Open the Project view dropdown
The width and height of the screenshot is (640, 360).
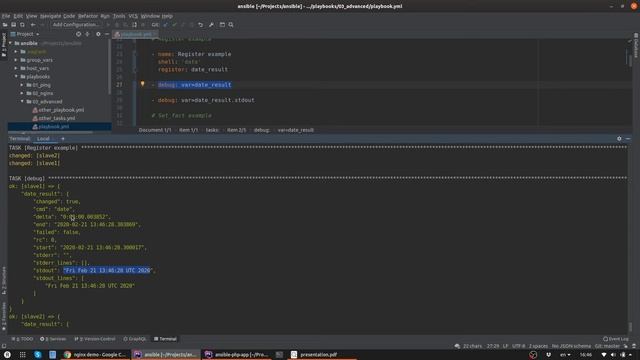pyautogui.click(x=25, y=34)
